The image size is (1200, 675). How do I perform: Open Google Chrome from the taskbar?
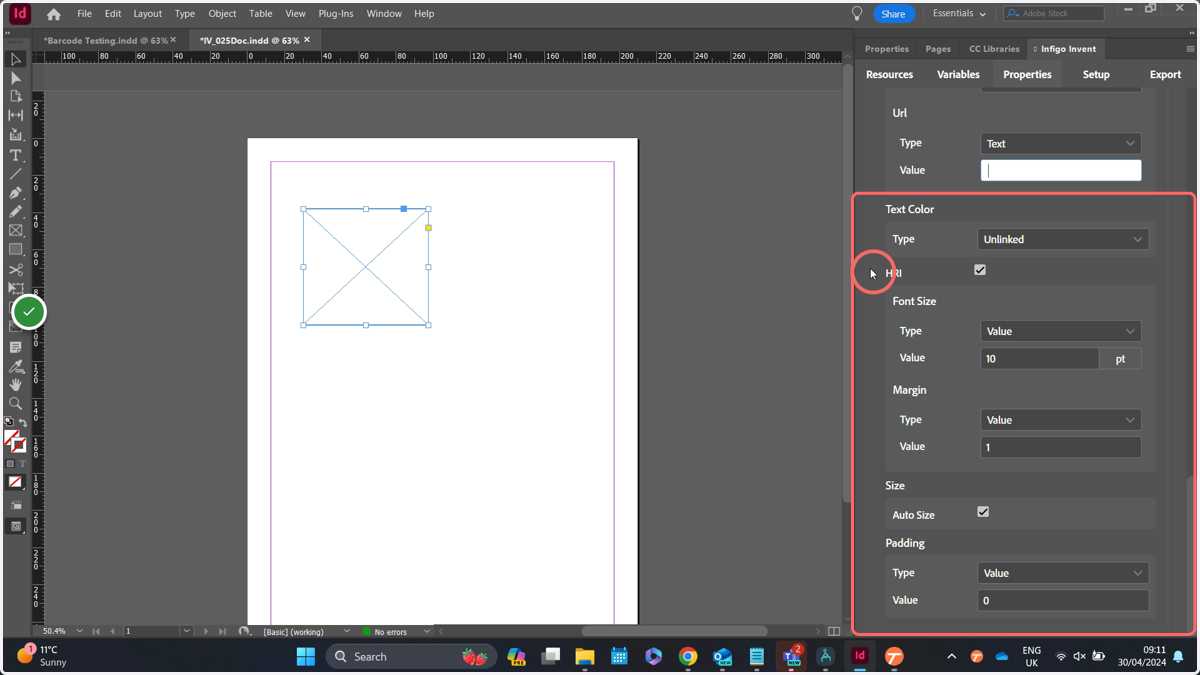[688, 656]
